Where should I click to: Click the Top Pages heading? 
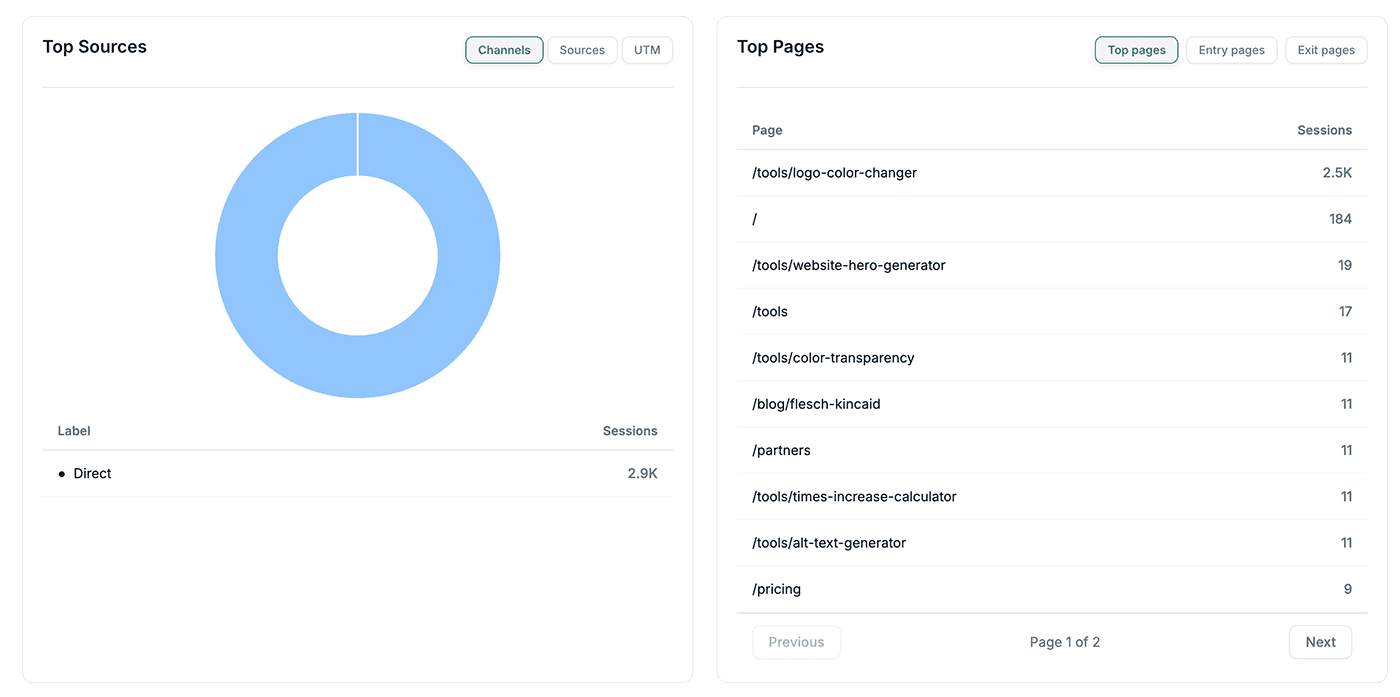tap(780, 47)
